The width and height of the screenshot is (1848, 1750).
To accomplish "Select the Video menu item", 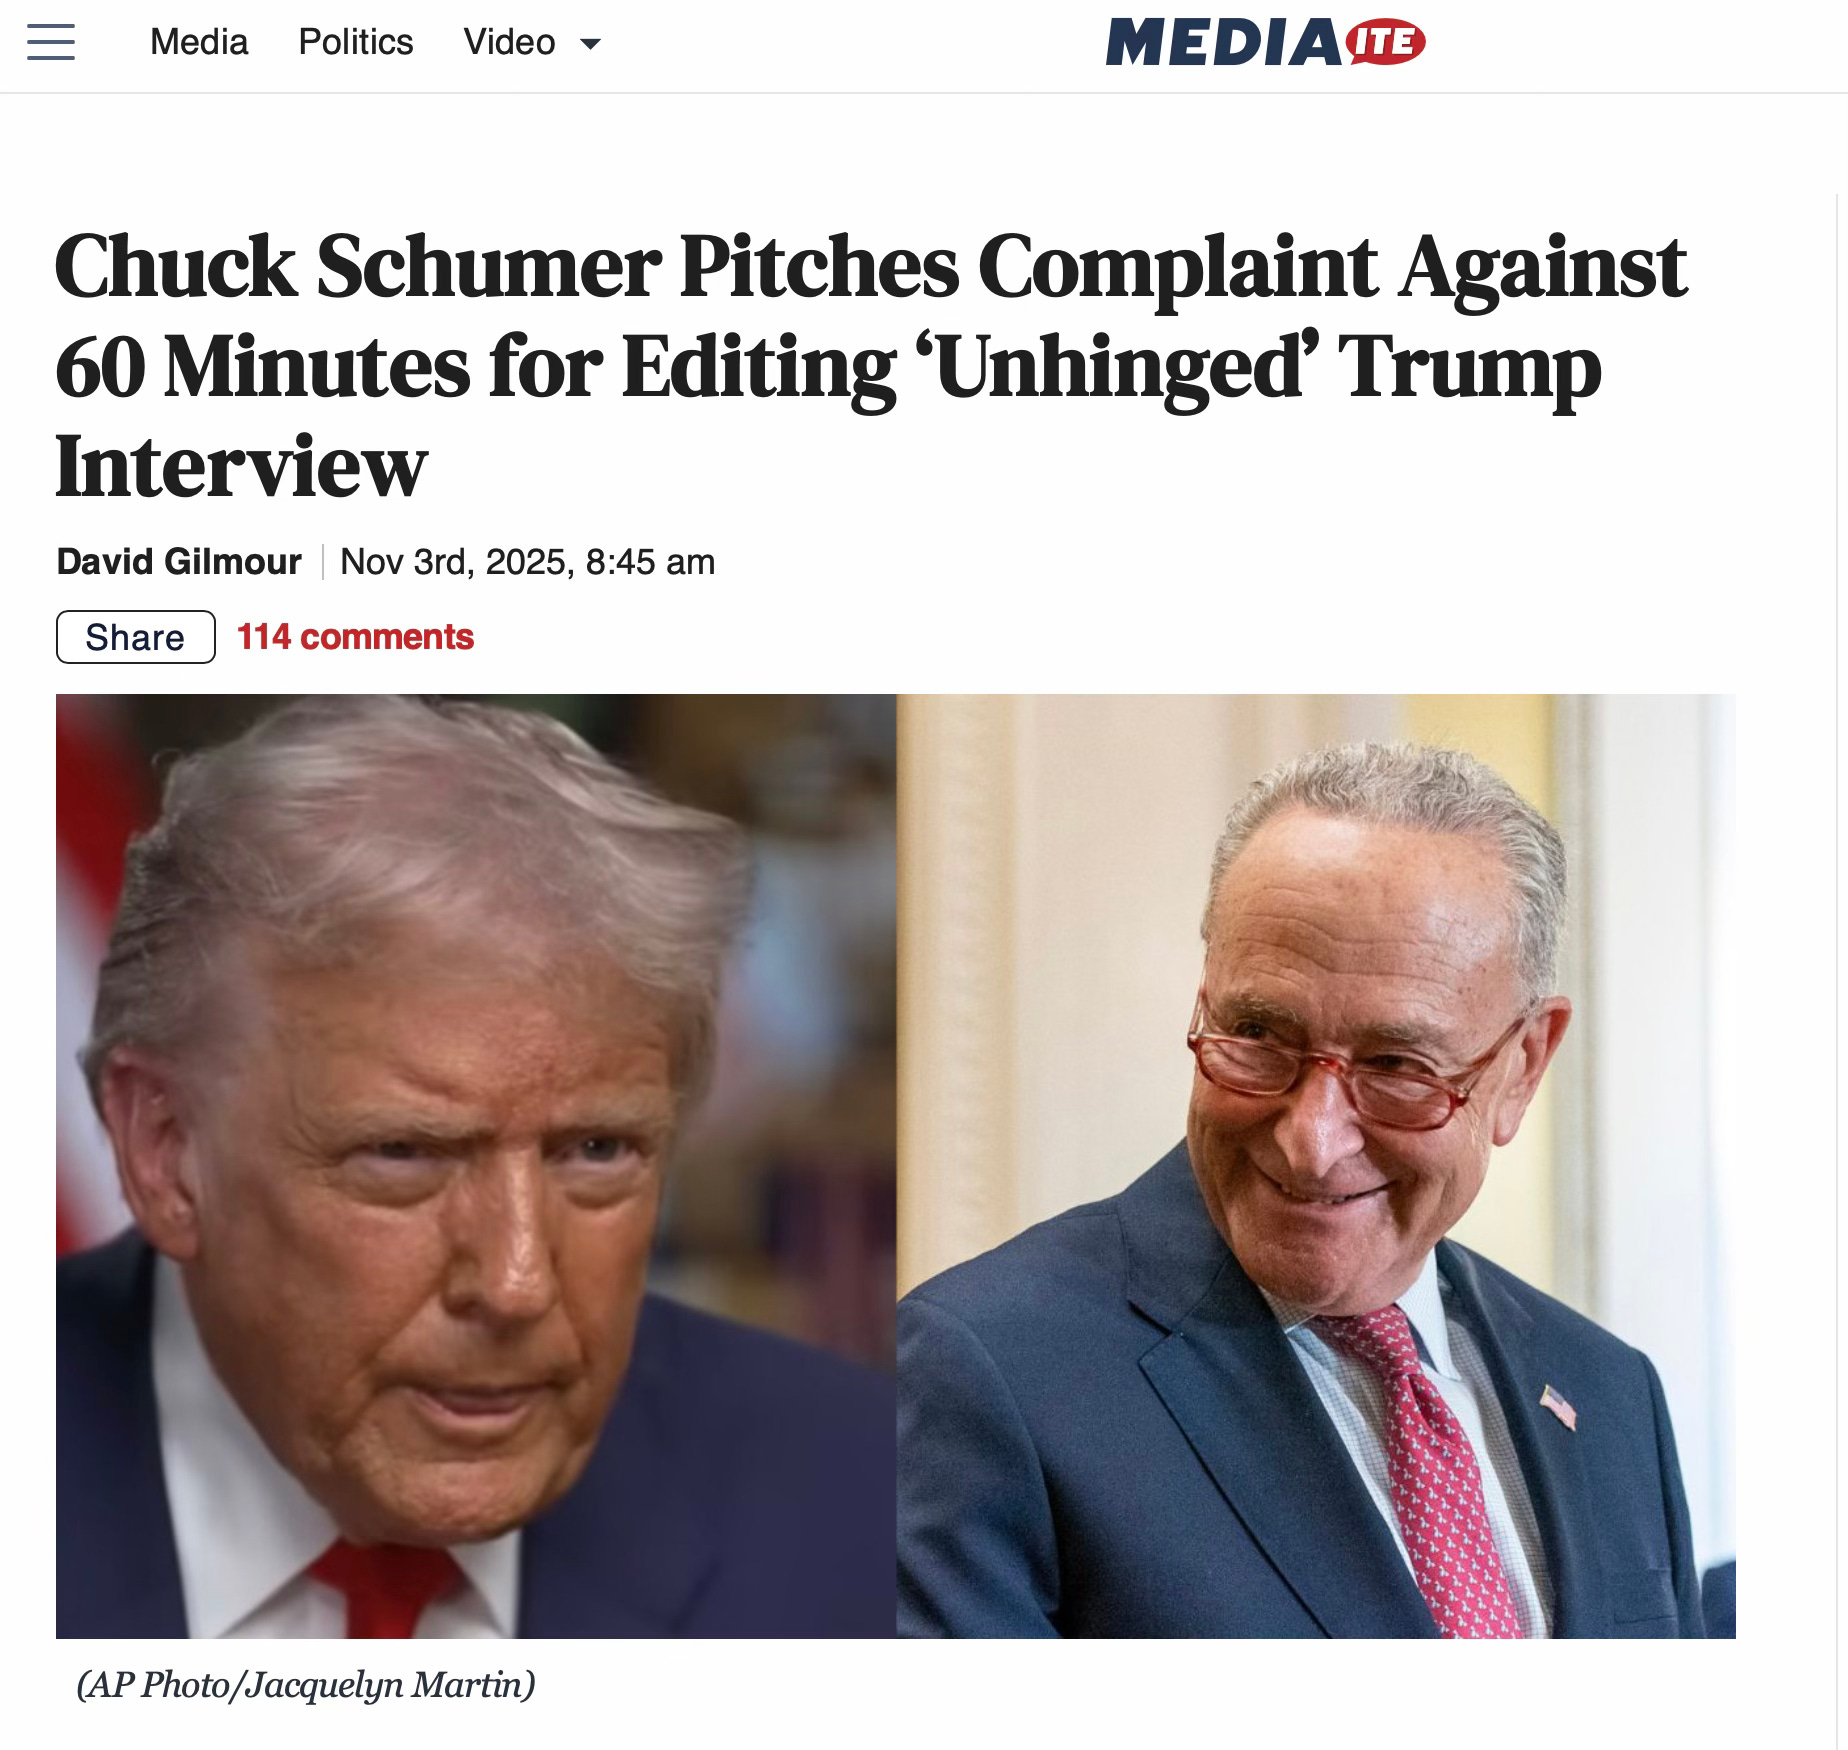I will (x=509, y=42).
